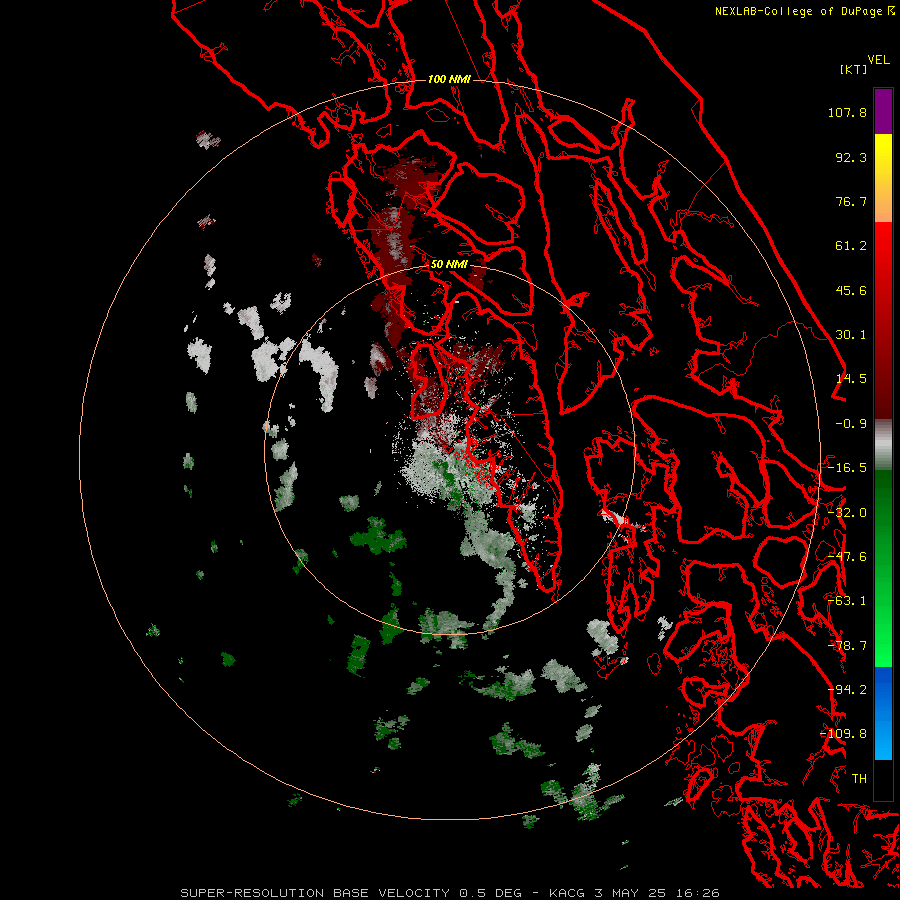This screenshot has height=900, width=900.
Task: Click the -78.7 value on the velocity scale
Action: pos(847,646)
